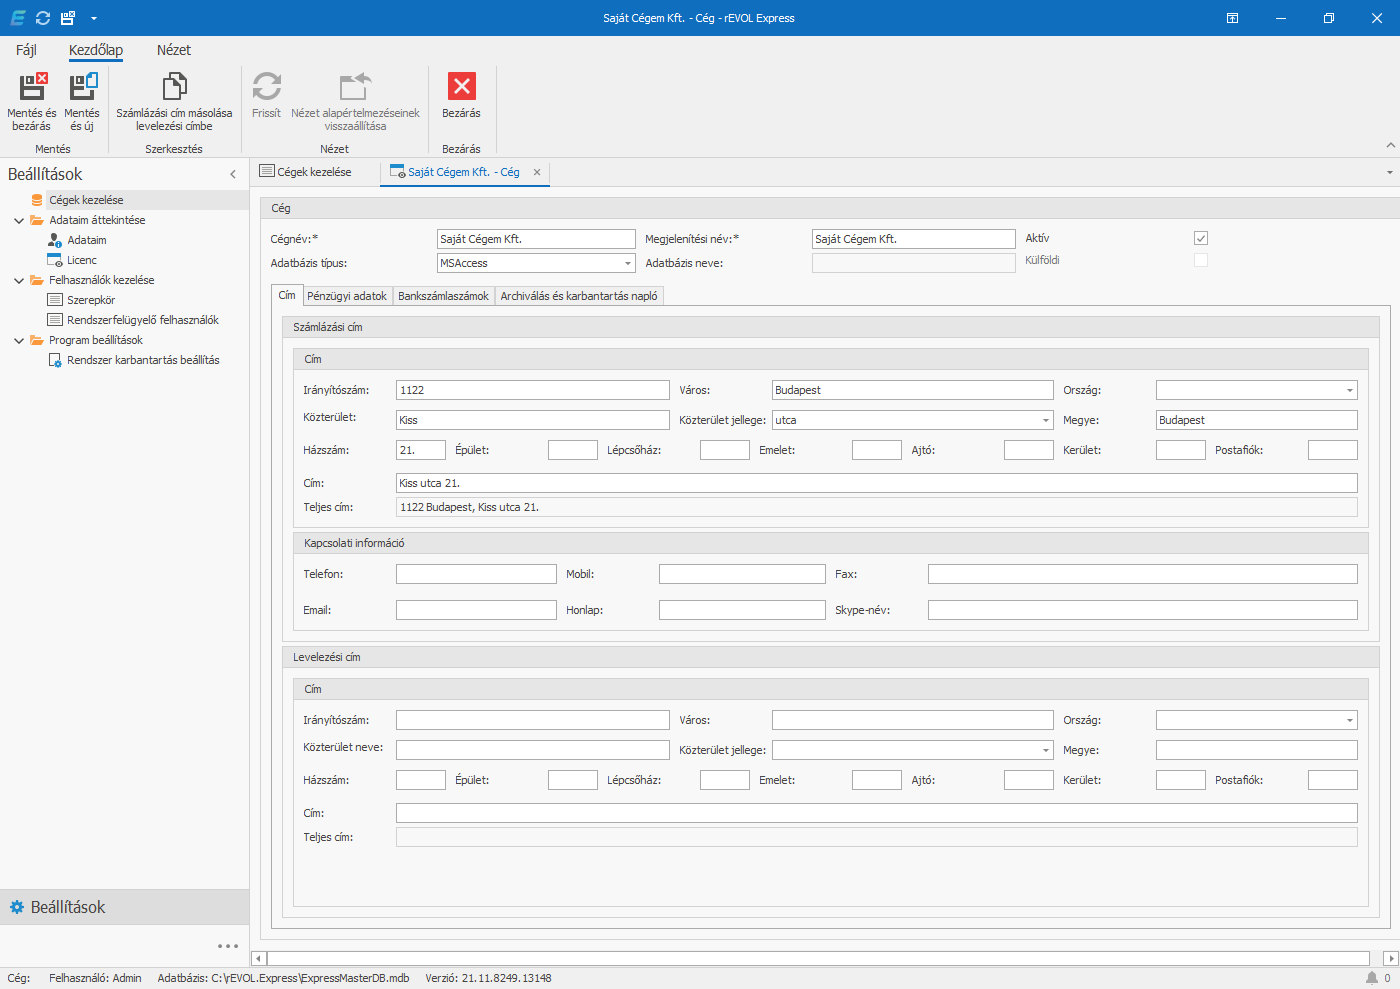Screen dimensions: 1400x989
Task: Open the Adatbázis típus dropdown
Action: [x=628, y=264]
